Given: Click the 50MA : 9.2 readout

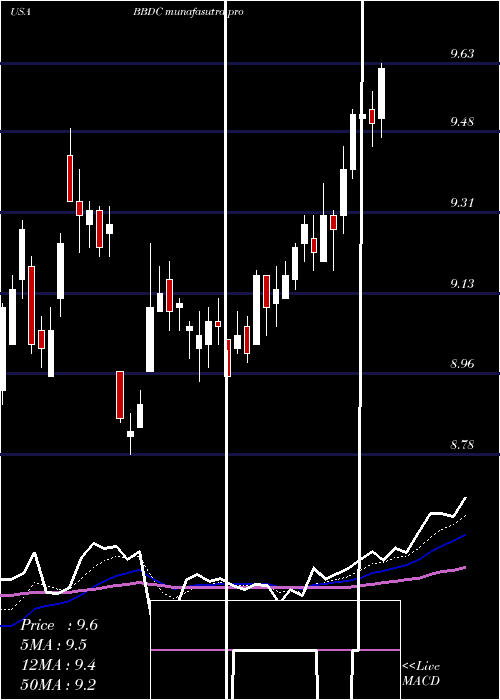Looking at the screenshot, I should [x=58, y=684].
